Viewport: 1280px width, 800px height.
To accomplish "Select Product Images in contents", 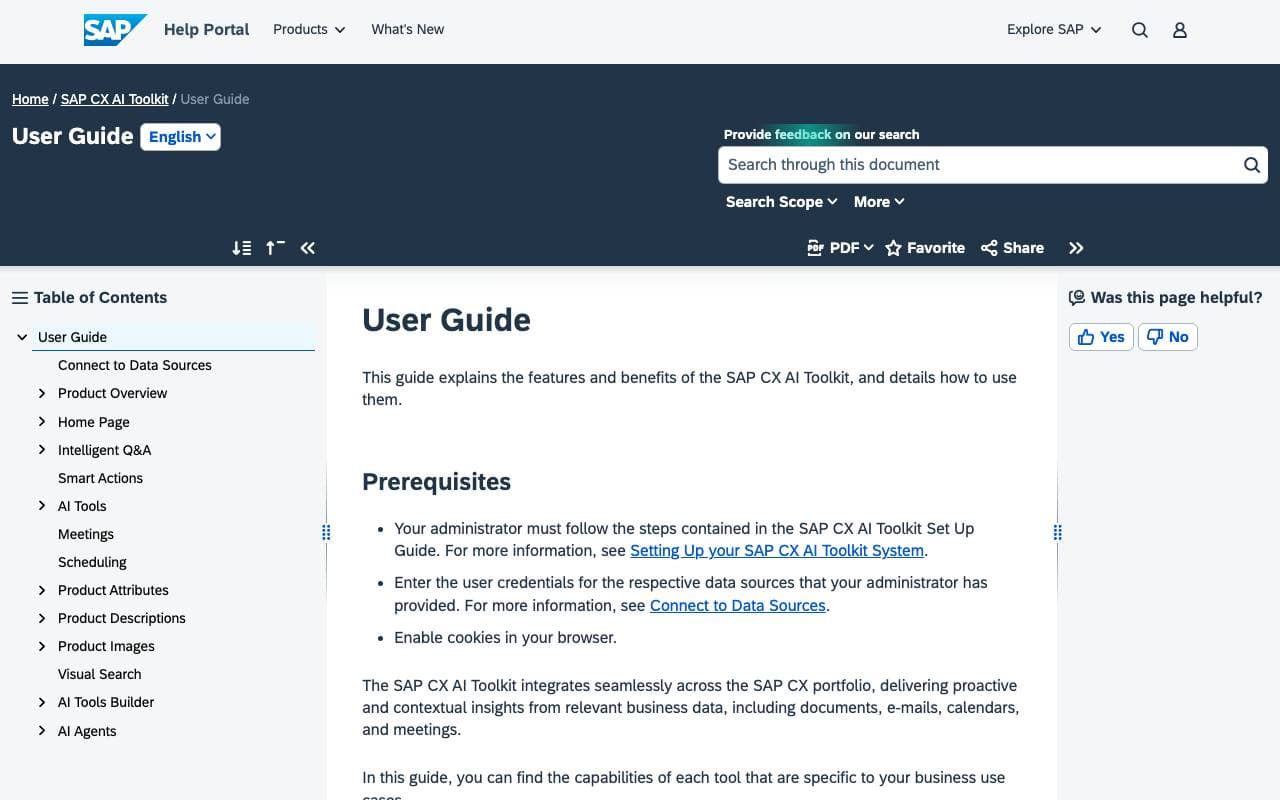I will pyautogui.click(x=106, y=646).
